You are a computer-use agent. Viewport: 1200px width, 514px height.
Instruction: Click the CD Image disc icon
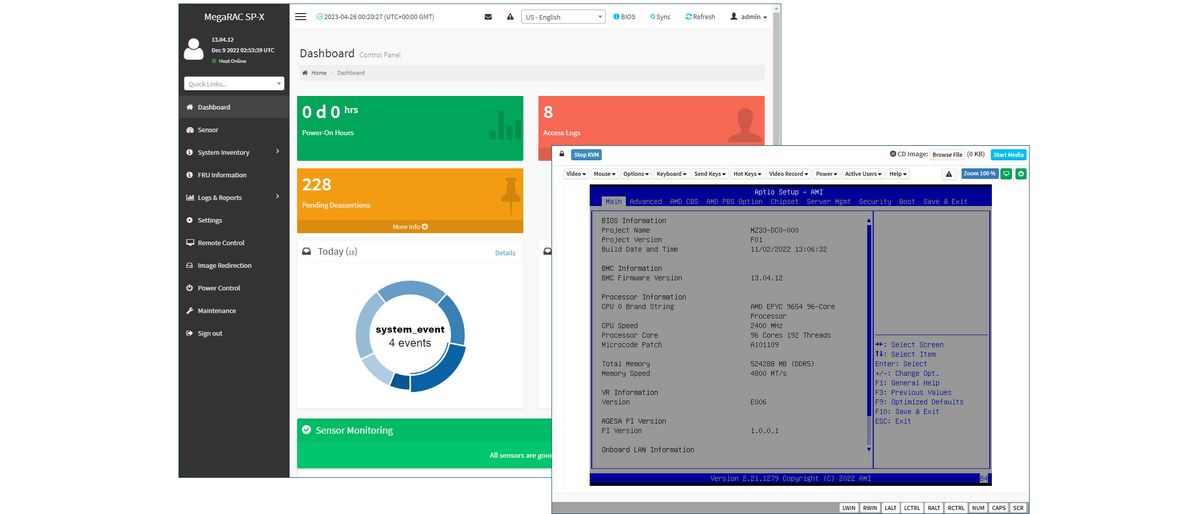[892, 154]
